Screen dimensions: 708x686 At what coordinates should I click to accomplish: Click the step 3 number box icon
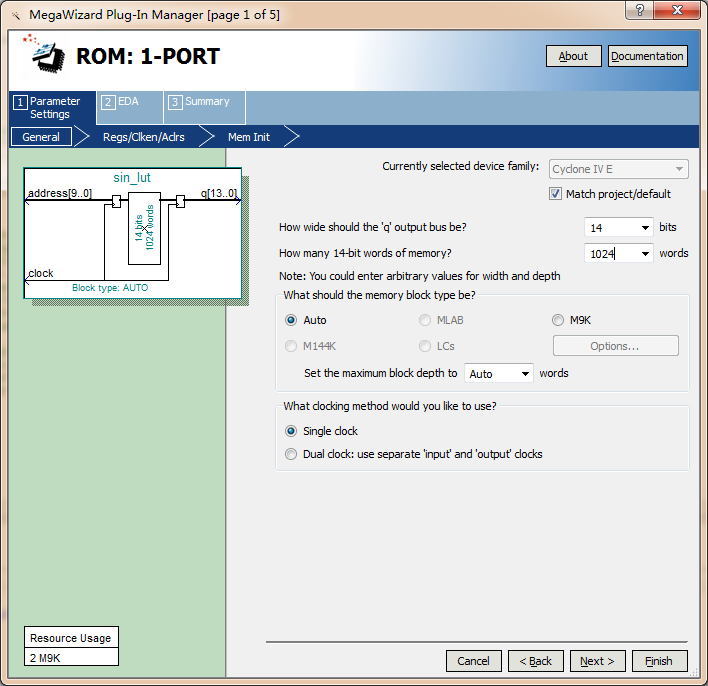(x=175, y=102)
